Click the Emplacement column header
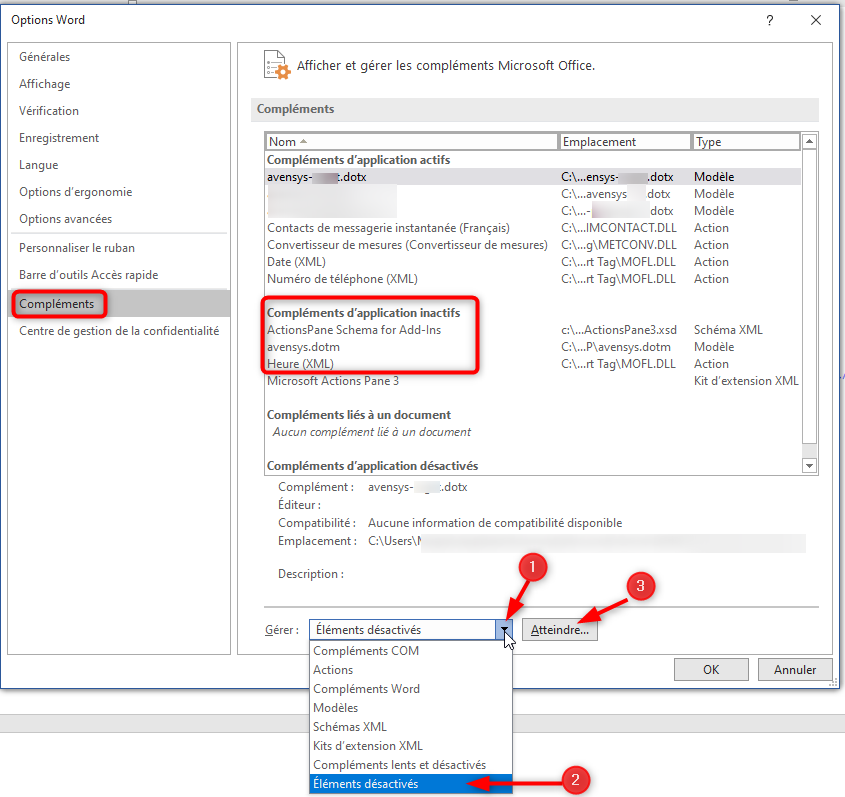The image size is (845, 797). coord(624,142)
